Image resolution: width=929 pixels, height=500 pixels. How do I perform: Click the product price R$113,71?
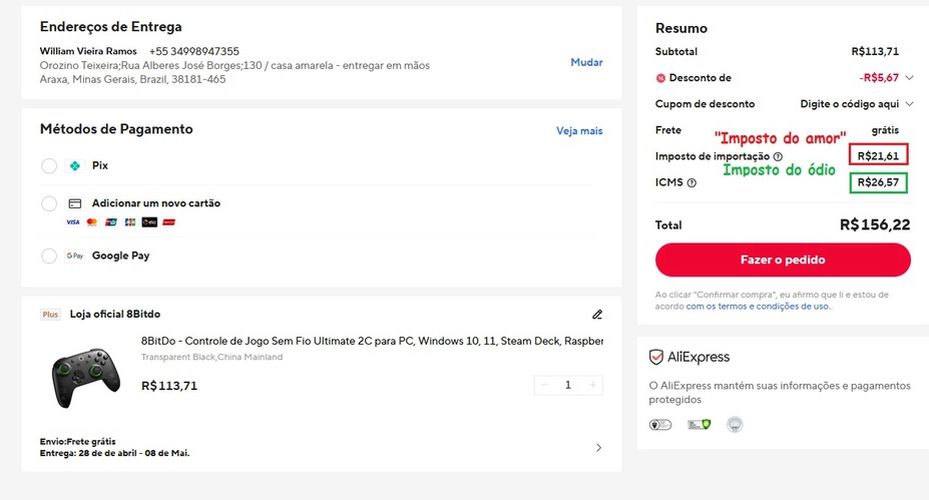pos(169,386)
